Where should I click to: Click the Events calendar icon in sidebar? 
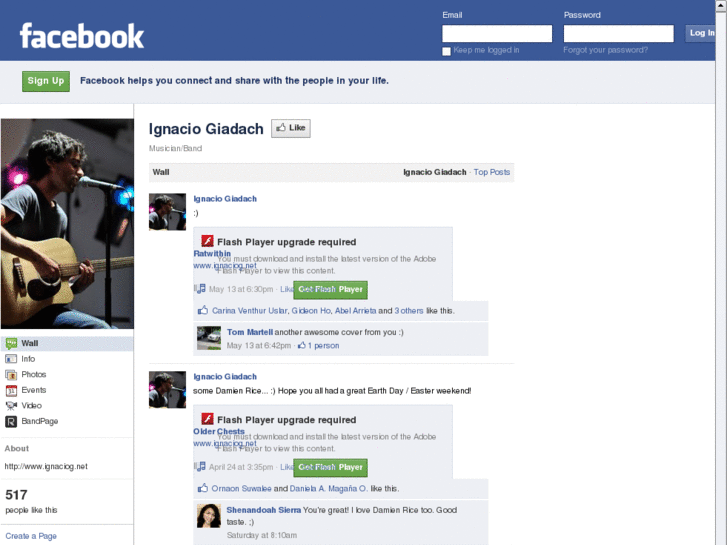[11, 391]
